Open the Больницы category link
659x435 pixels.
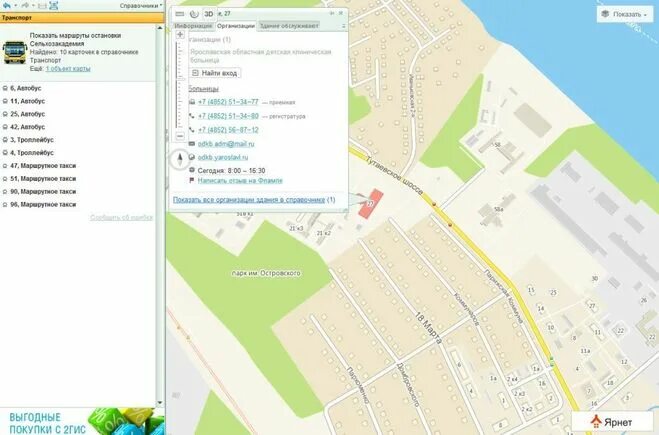click(x=203, y=89)
